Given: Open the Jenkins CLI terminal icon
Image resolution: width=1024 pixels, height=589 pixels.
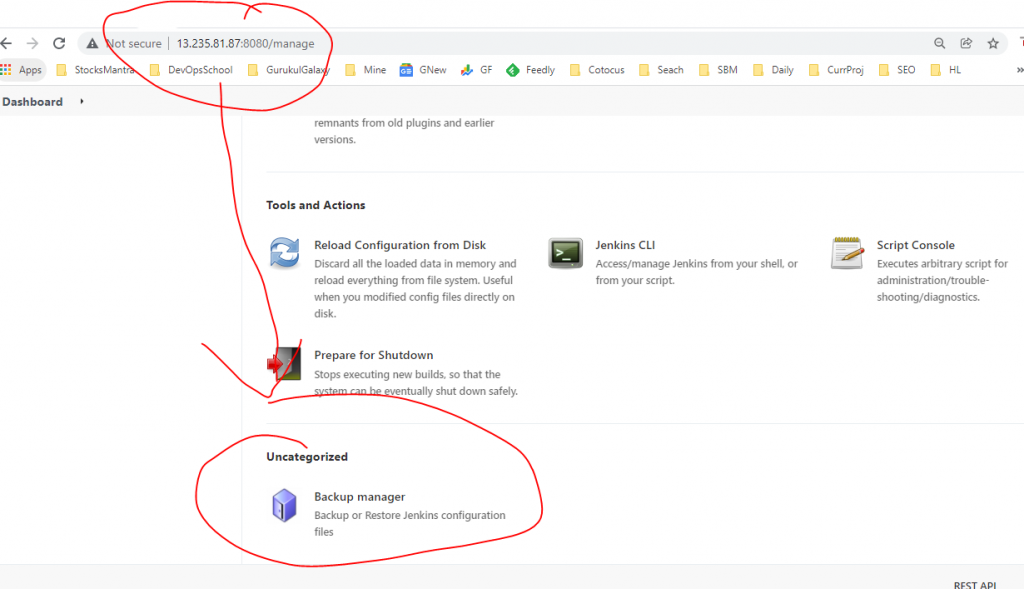Looking at the screenshot, I should 565,253.
